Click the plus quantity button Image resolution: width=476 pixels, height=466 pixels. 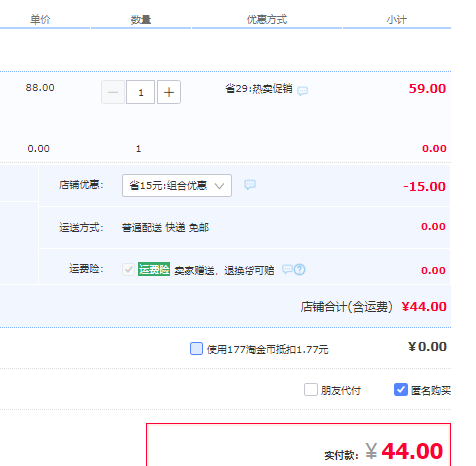[x=169, y=92]
